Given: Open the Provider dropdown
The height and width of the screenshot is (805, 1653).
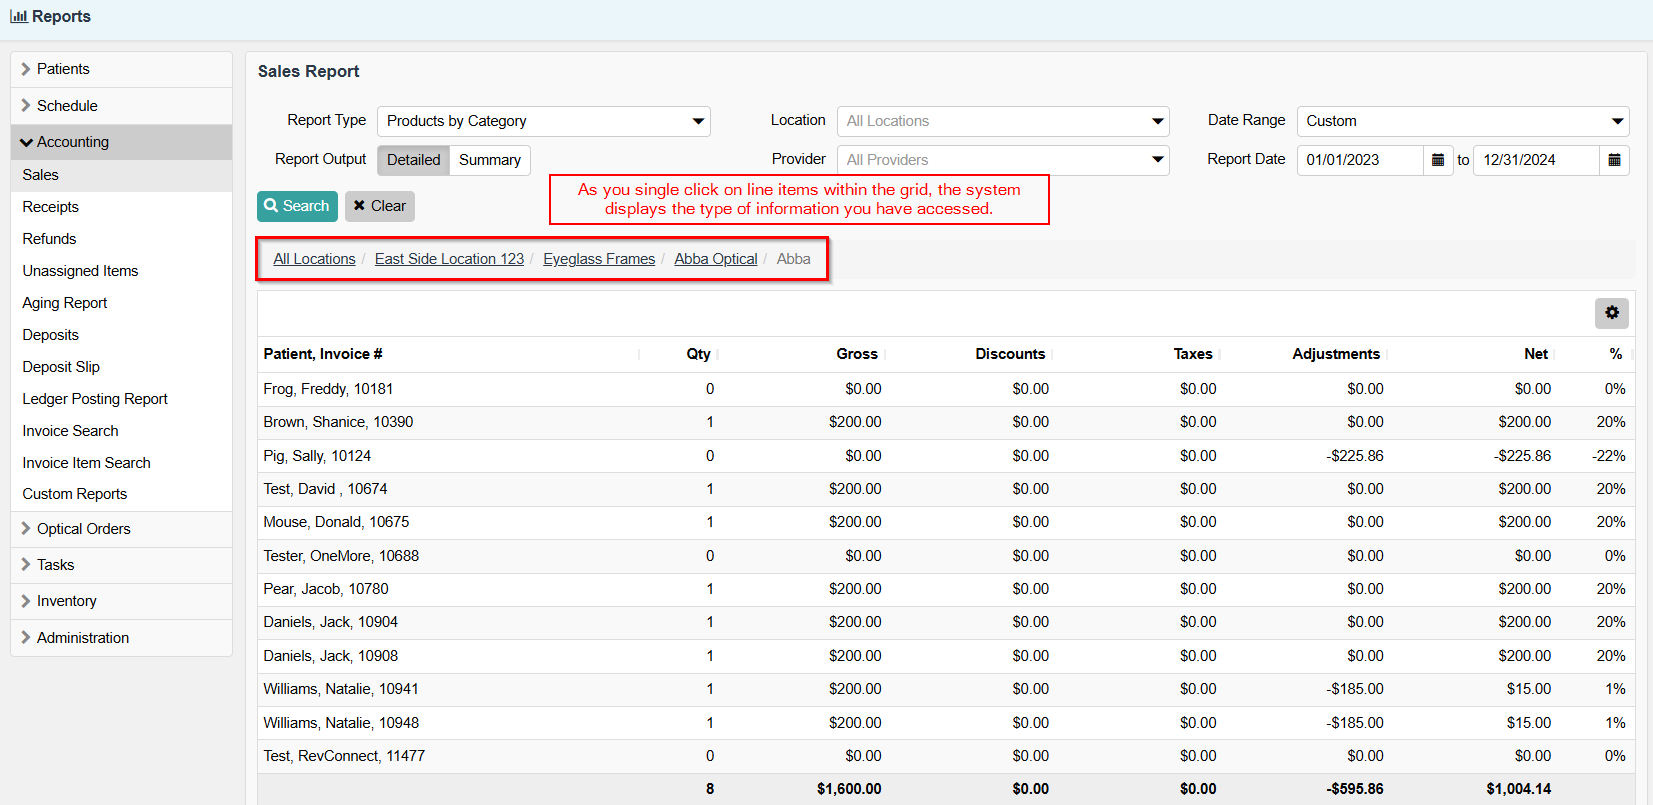Looking at the screenshot, I should [1002, 160].
